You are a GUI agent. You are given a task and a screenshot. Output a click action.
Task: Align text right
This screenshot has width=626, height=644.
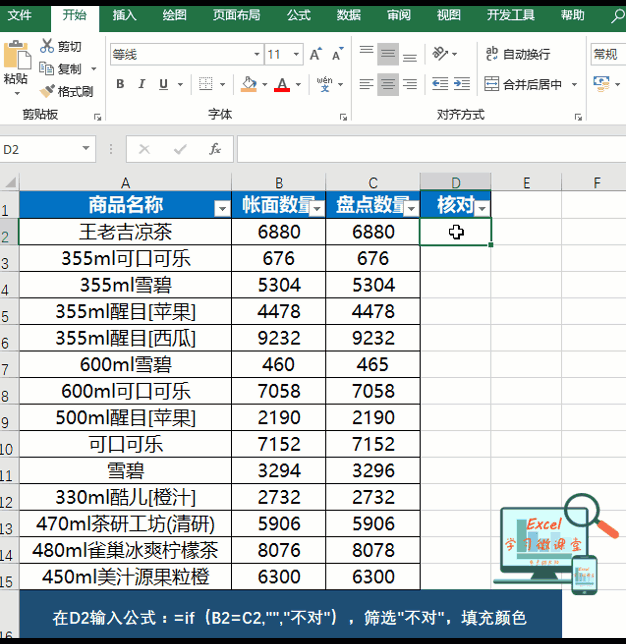pyautogui.click(x=410, y=84)
